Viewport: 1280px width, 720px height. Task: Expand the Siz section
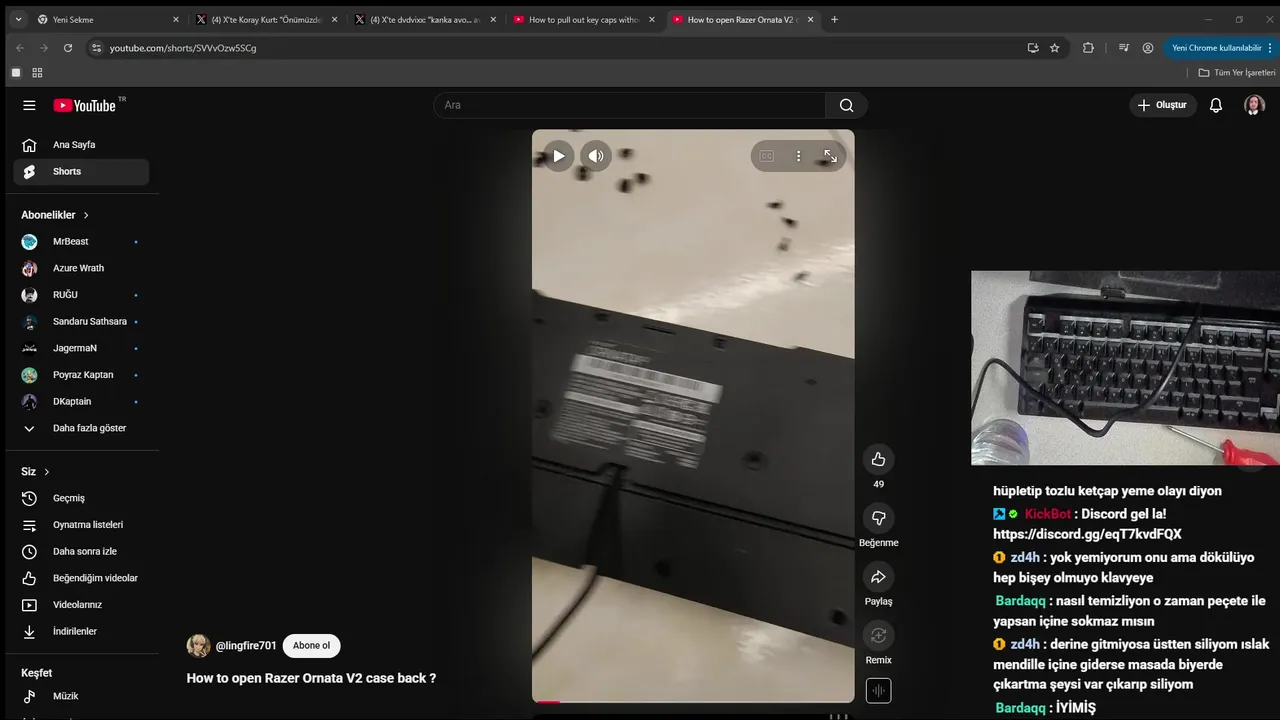click(x=36, y=472)
